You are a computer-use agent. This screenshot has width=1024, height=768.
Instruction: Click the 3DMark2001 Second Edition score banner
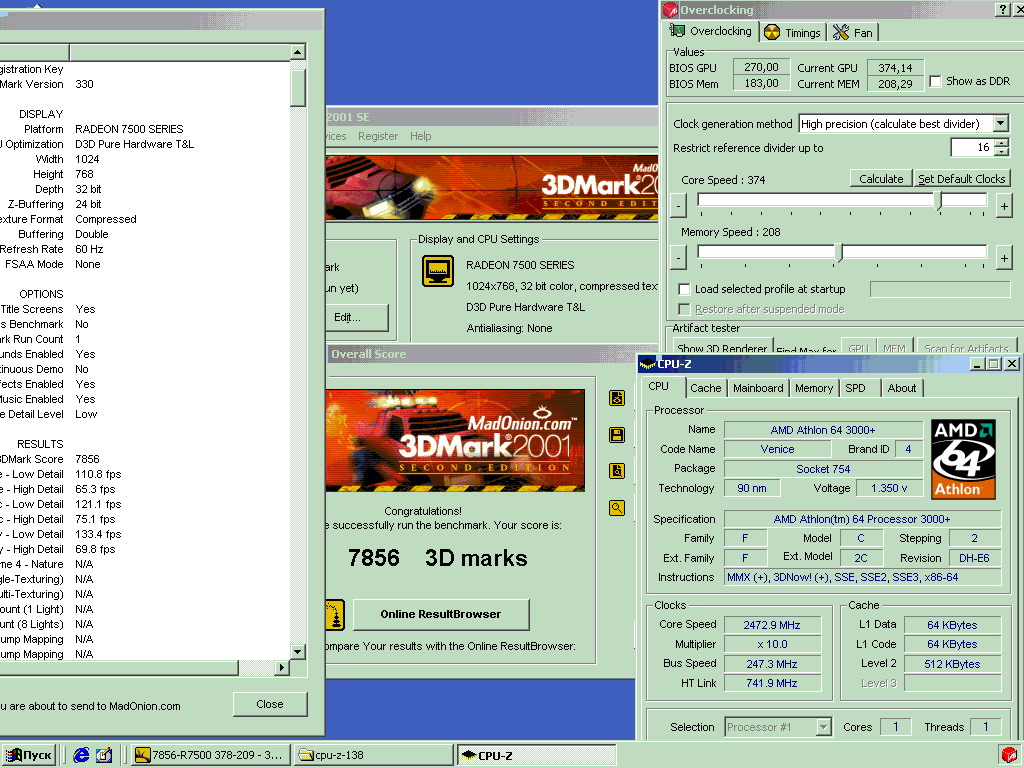click(455, 440)
